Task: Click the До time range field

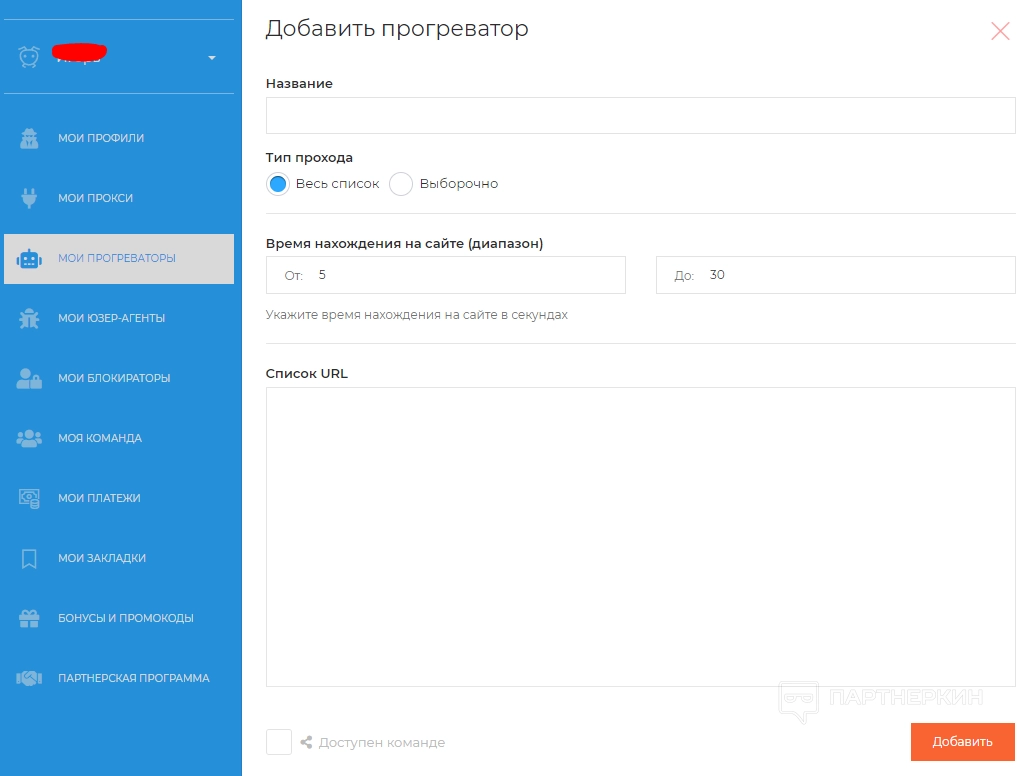Action: 836,275
